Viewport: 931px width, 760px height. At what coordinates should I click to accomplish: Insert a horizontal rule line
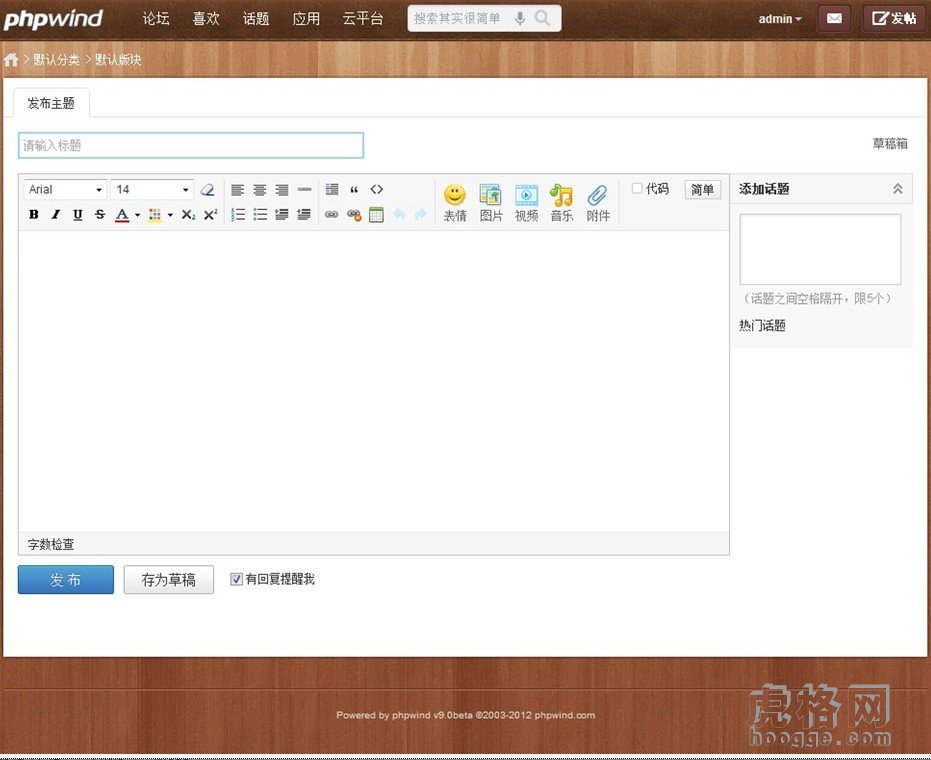point(305,189)
